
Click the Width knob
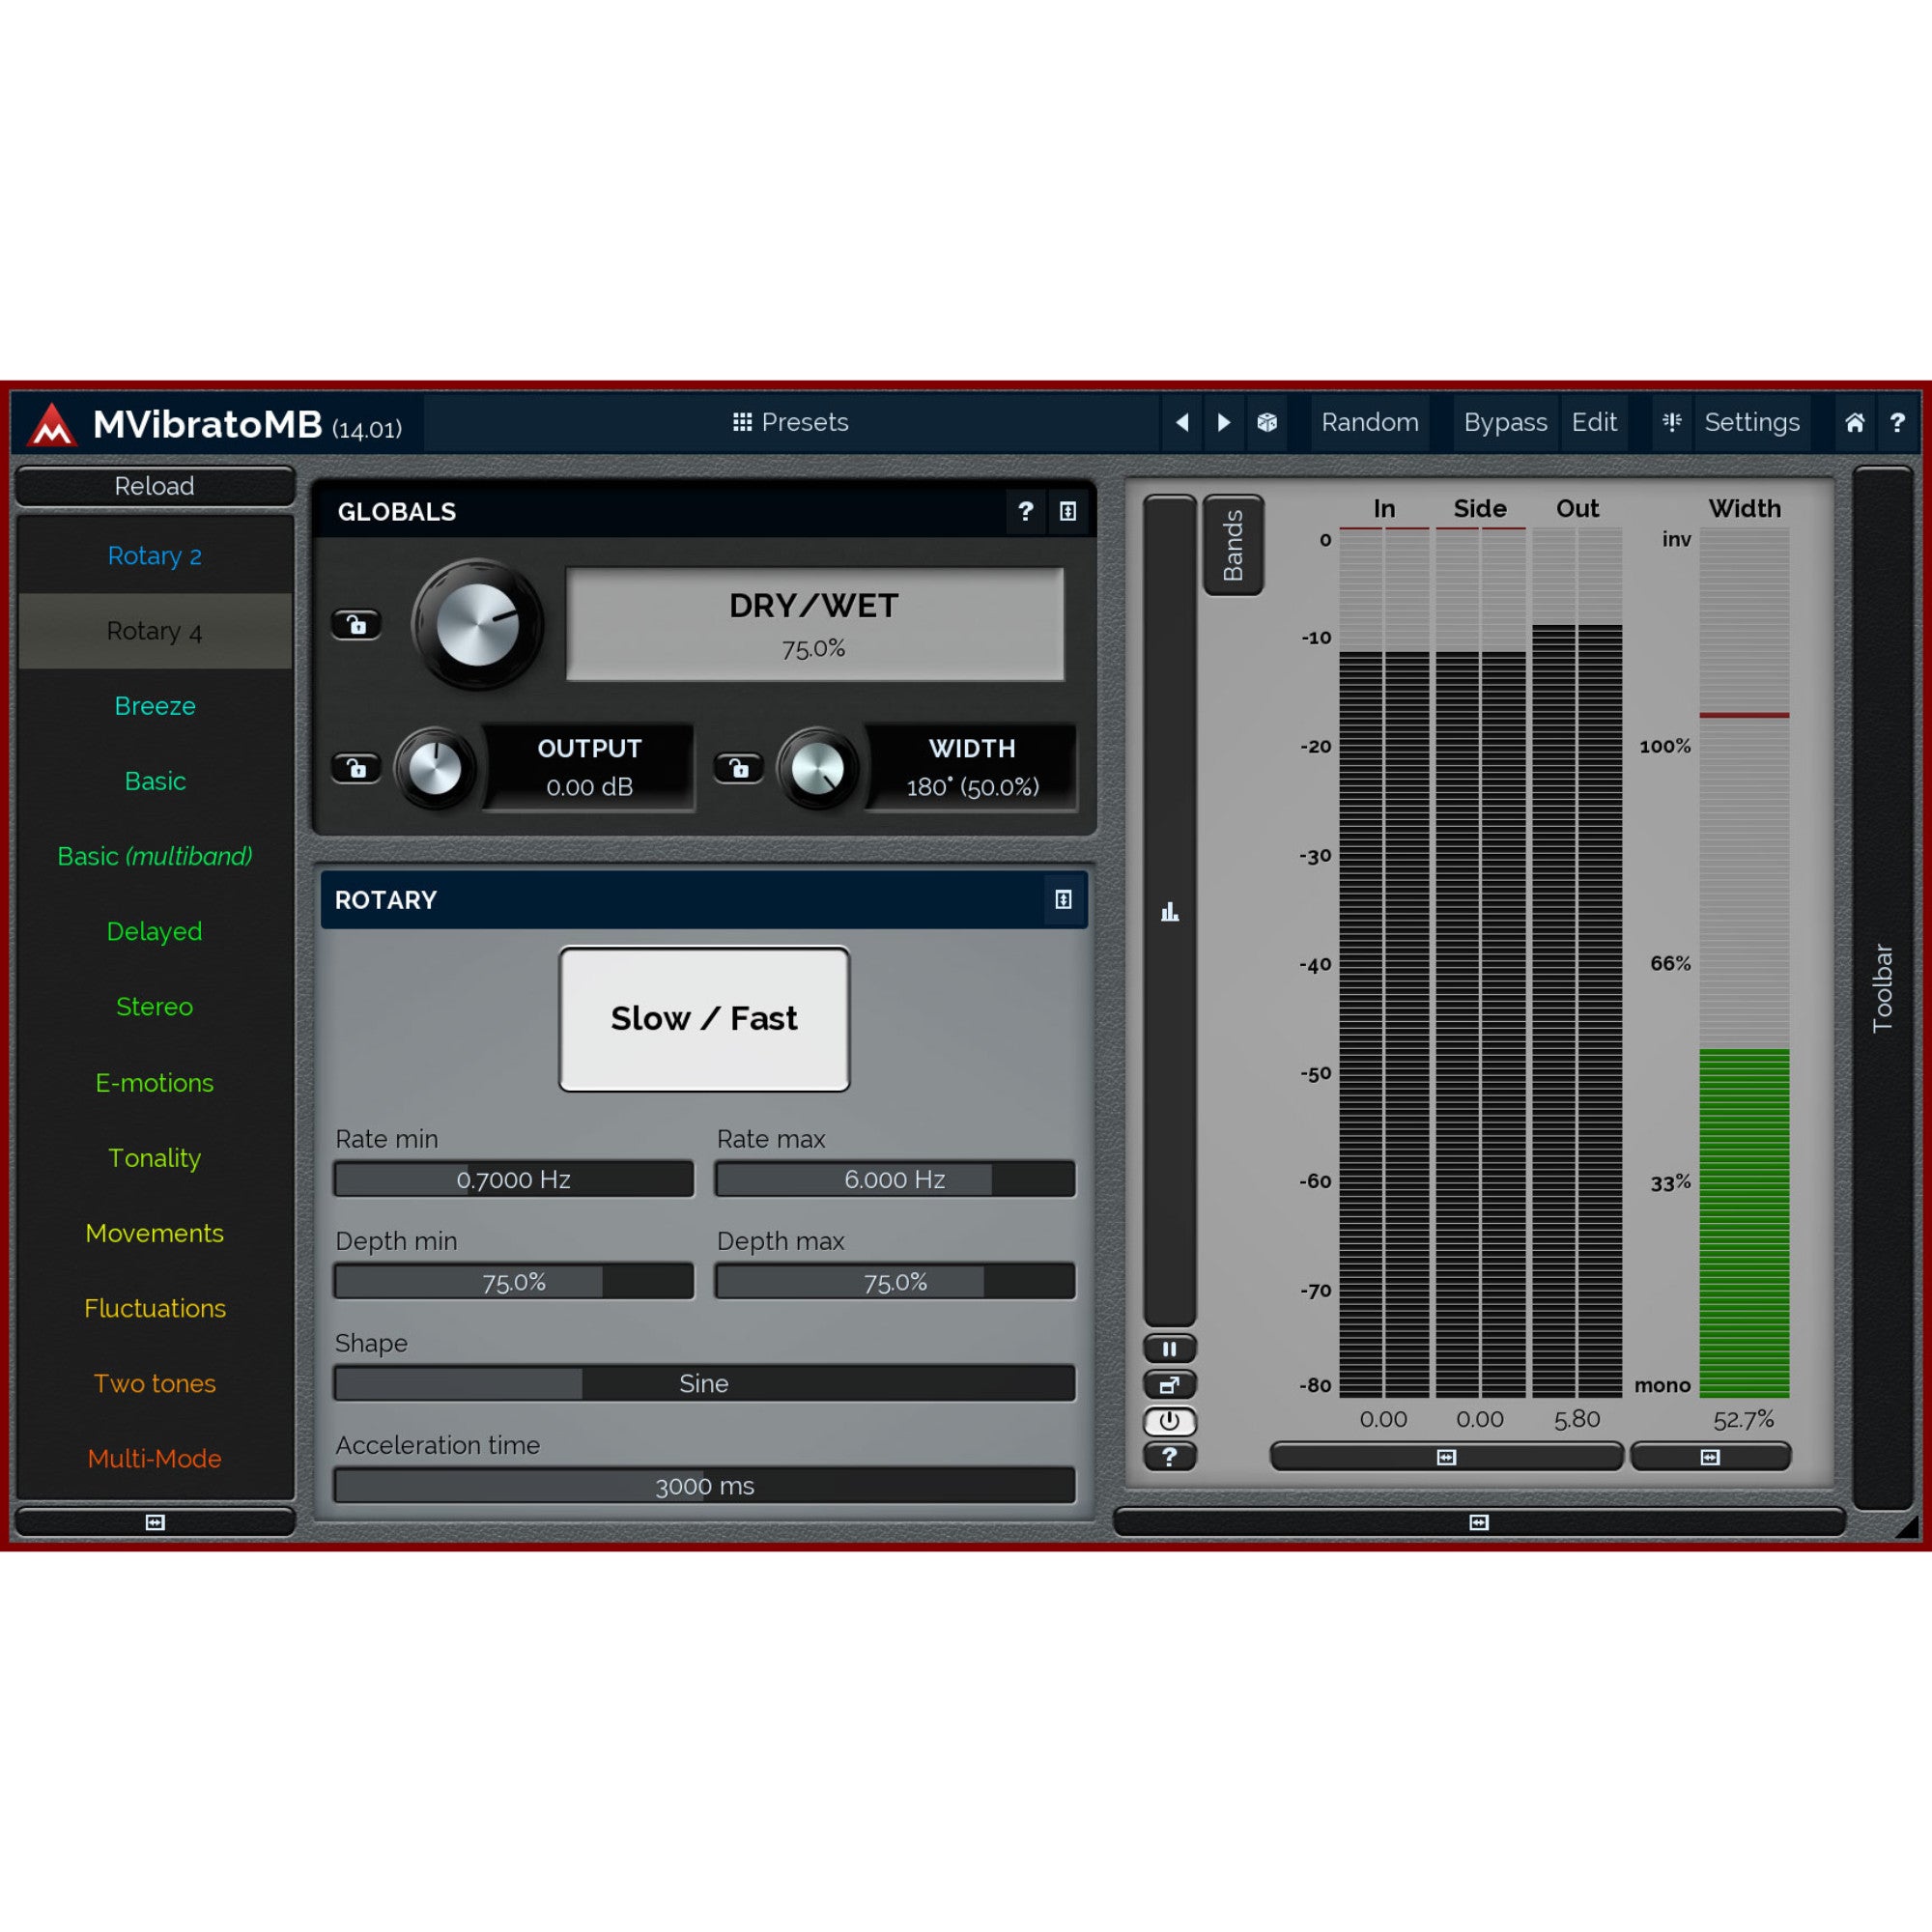click(x=818, y=768)
